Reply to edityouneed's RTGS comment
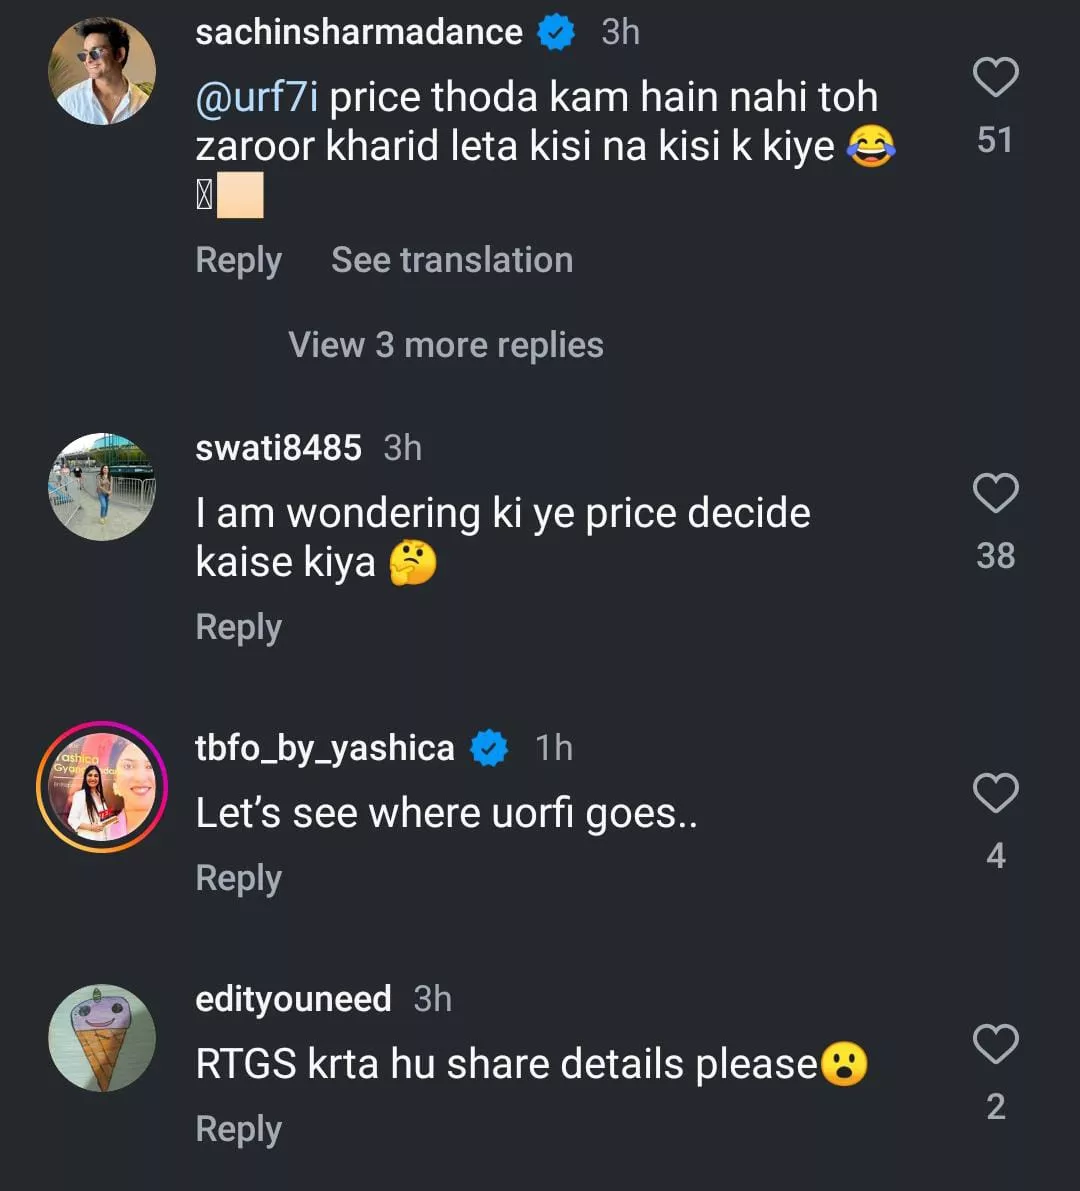This screenshot has width=1080, height=1191. pyautogui.click(x=239, y=1129)
